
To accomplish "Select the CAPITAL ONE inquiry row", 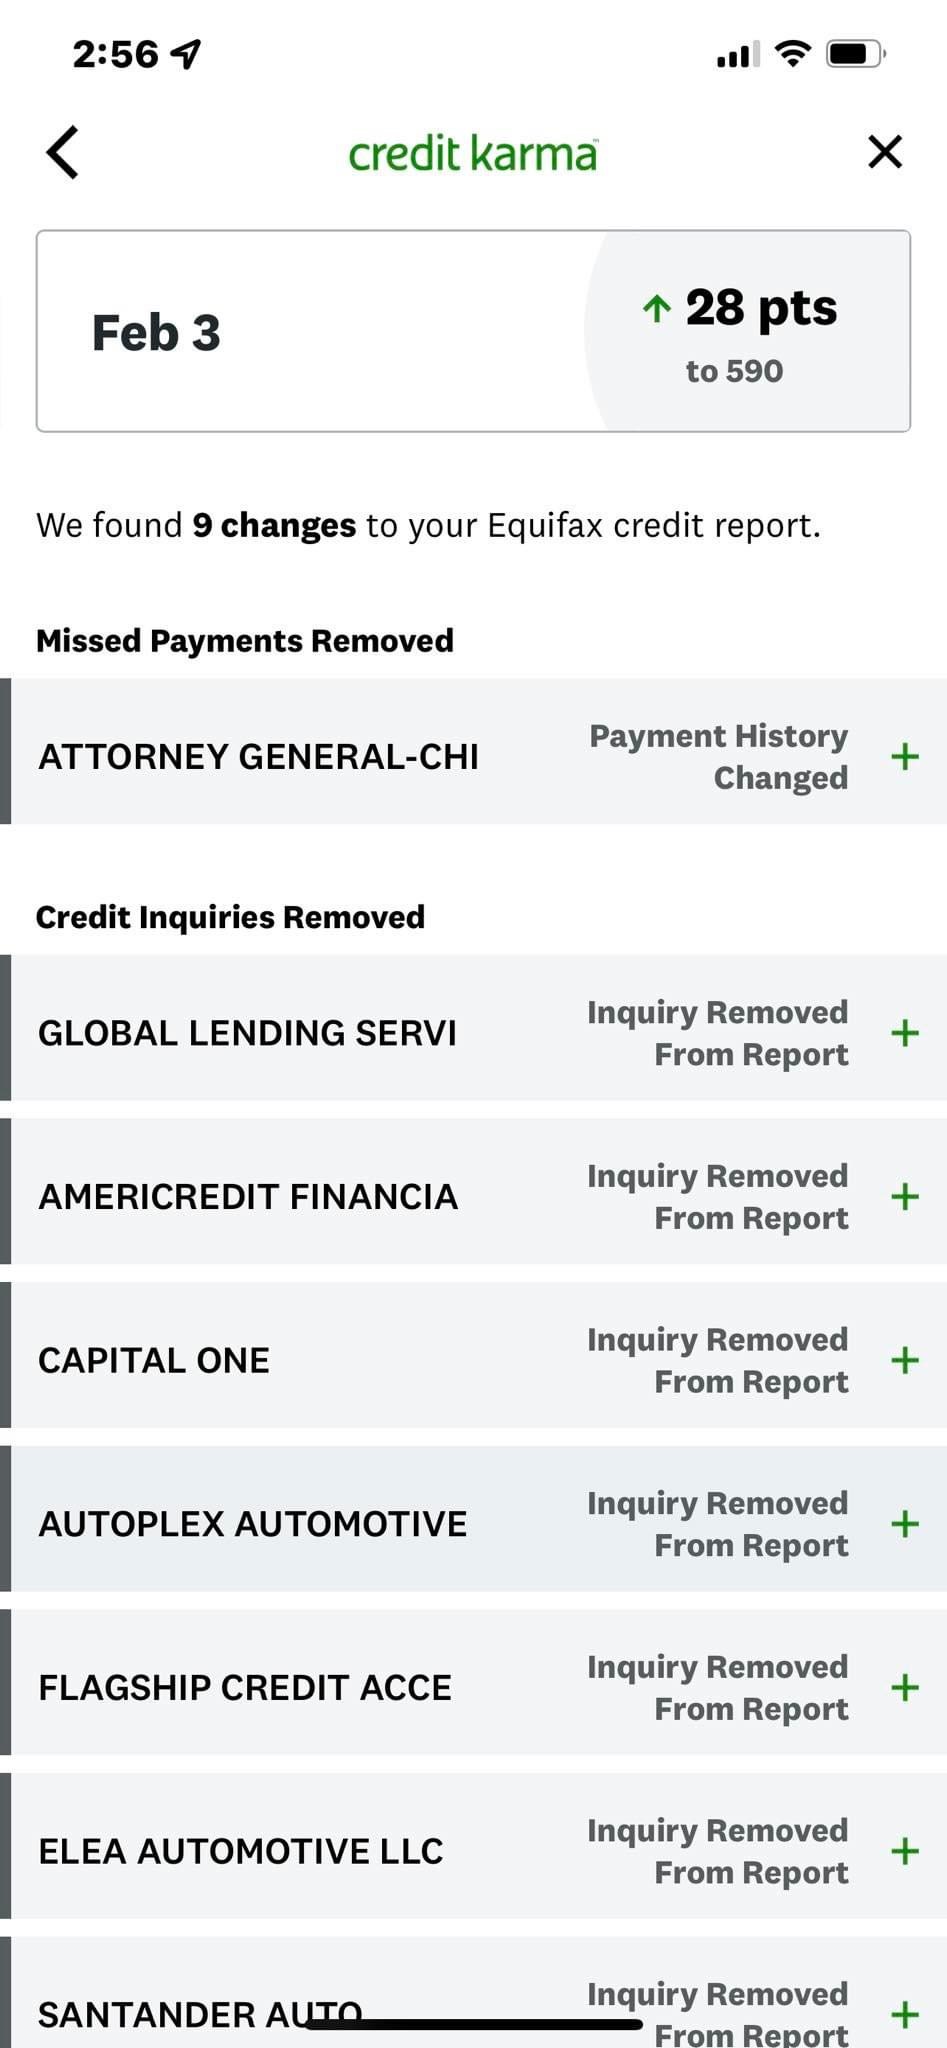I will (473, 1360).
